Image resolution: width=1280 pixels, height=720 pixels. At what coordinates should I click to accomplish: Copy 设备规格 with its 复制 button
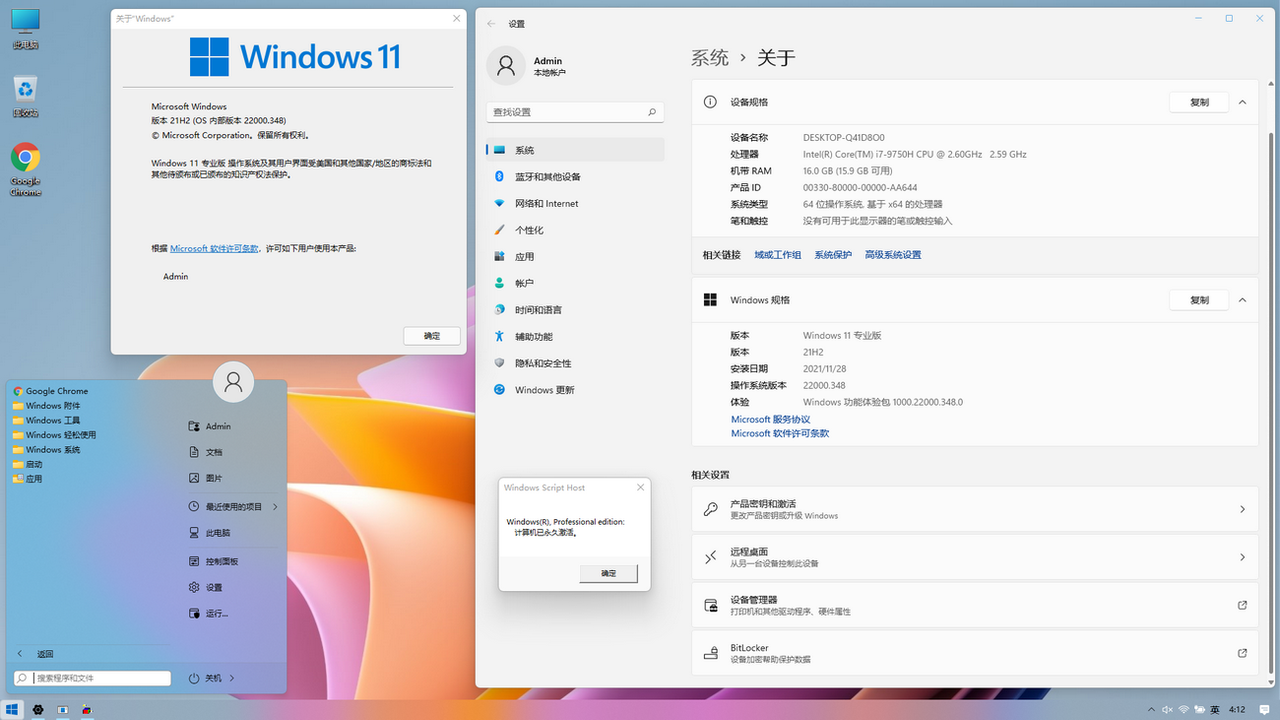pos(1199,102)
